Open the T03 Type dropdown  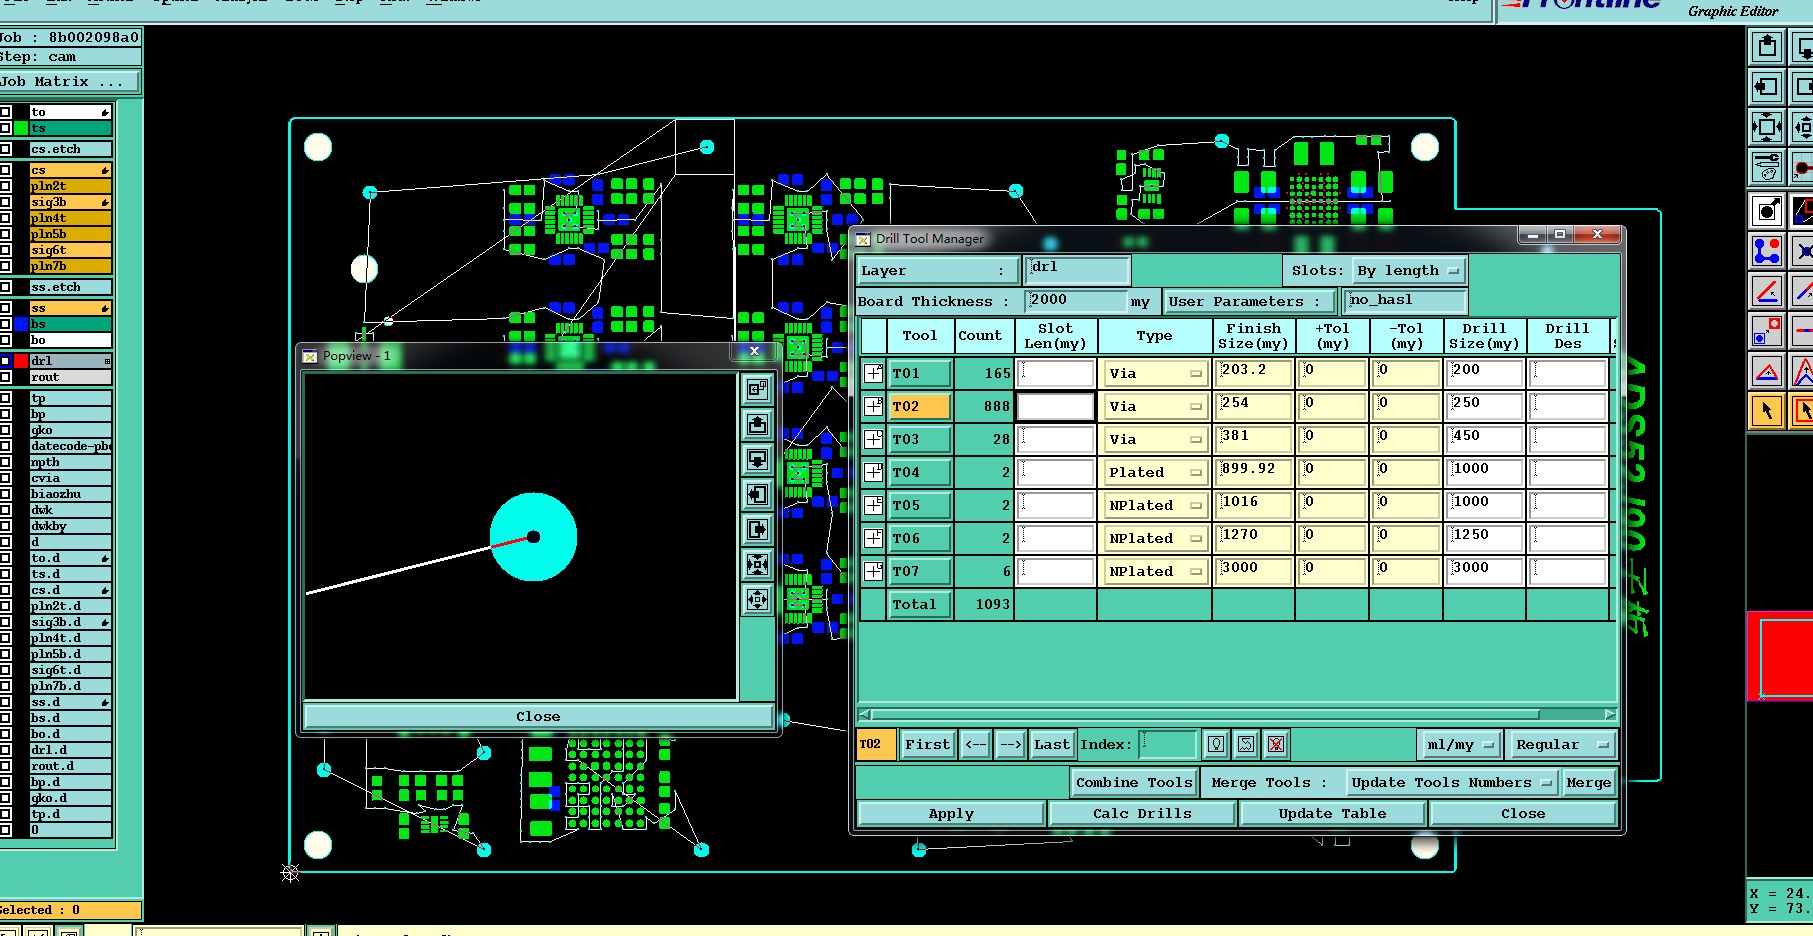pos(1154,440)
